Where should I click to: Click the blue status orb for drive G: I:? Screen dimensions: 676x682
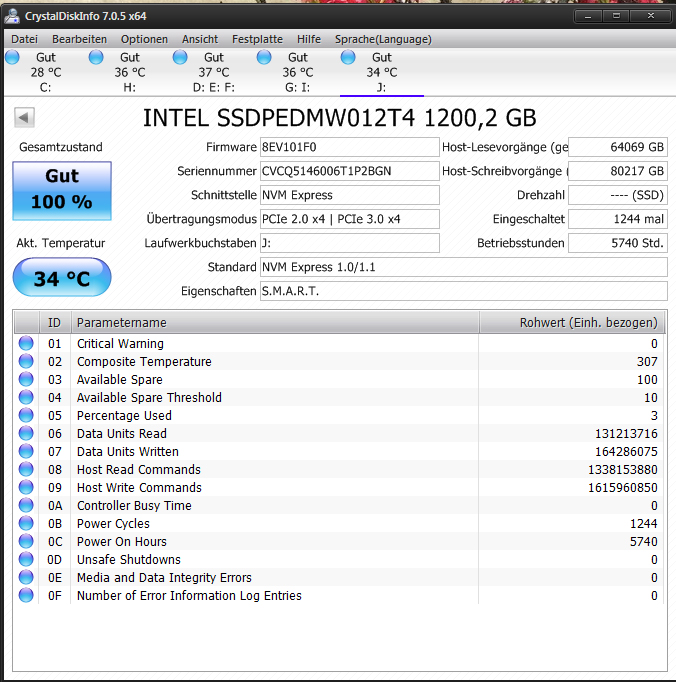pyautogui.click(x=264, y=57)
